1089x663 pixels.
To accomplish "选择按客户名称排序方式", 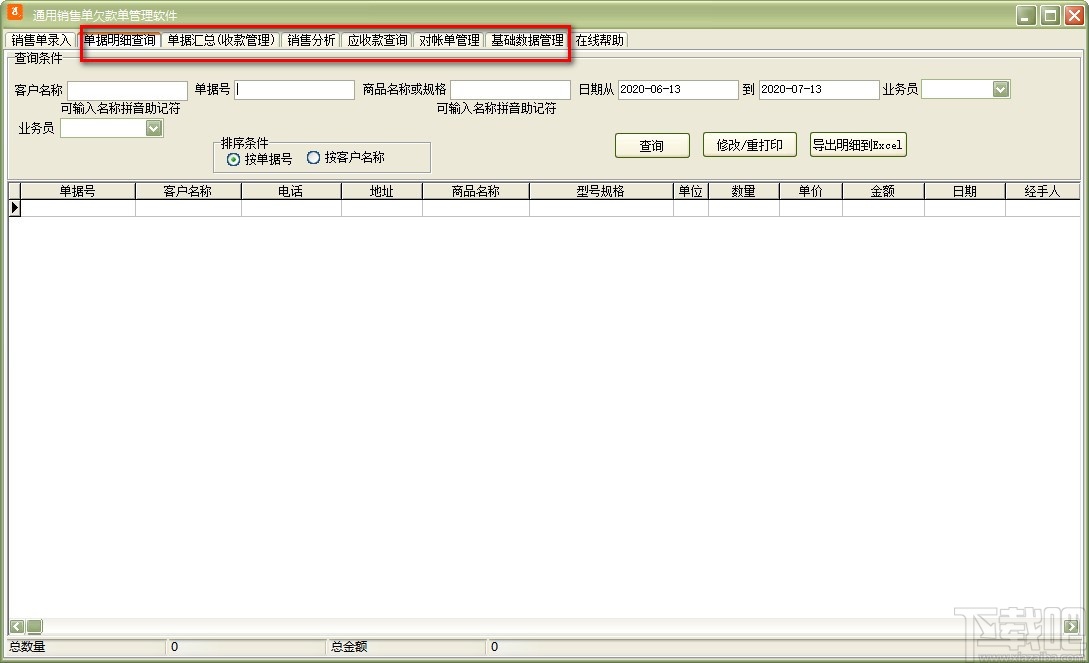I will coord(314,157).
